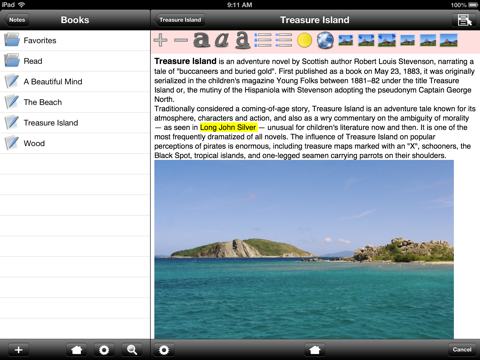Click the island photo in the note
The width and height of the screenshot is (480, 360).
(x=304, y=249)
